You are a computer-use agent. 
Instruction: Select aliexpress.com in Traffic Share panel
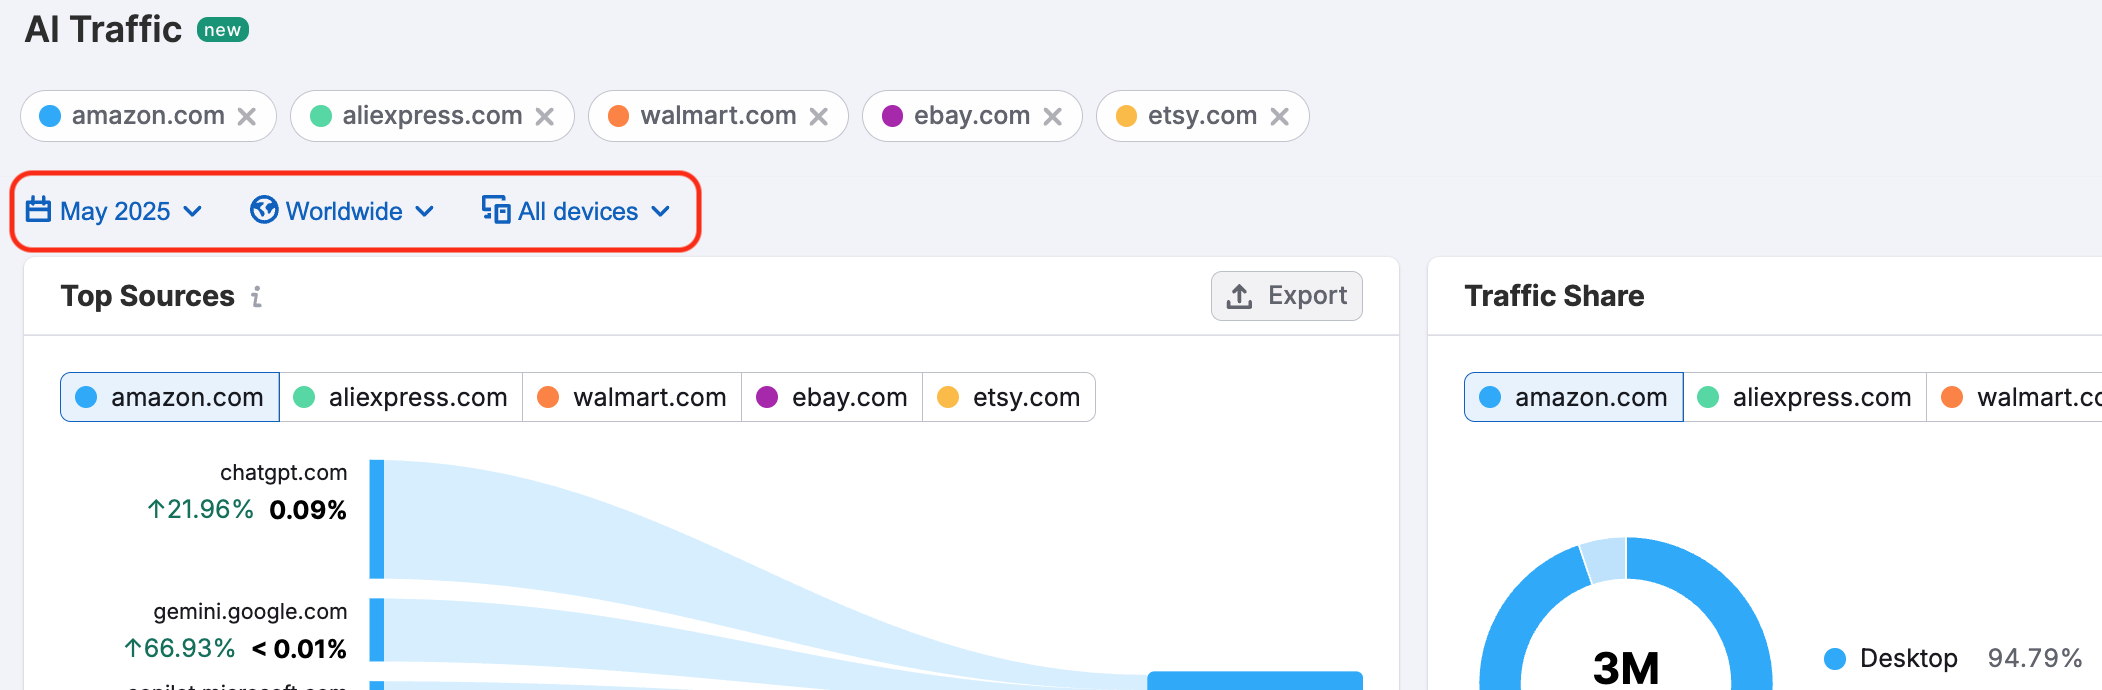click(1805, 397)
